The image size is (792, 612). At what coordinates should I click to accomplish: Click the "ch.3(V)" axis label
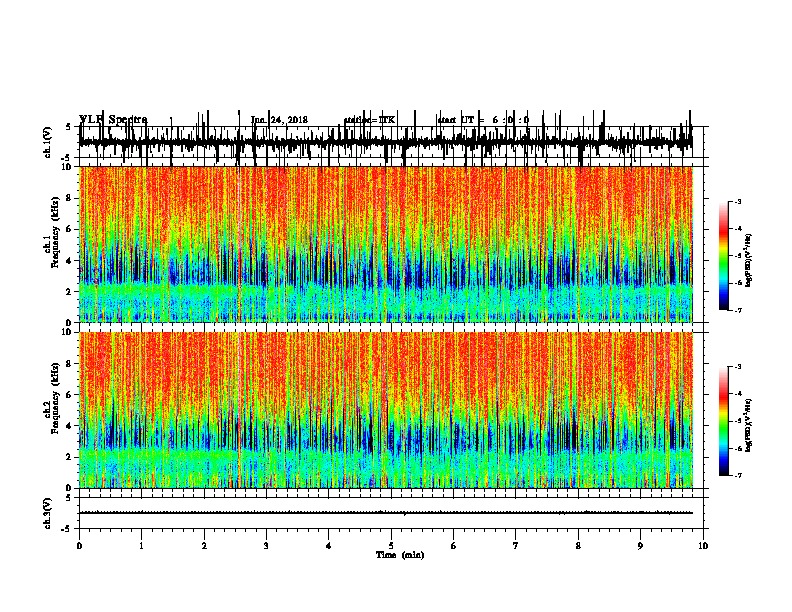[48, 513]
